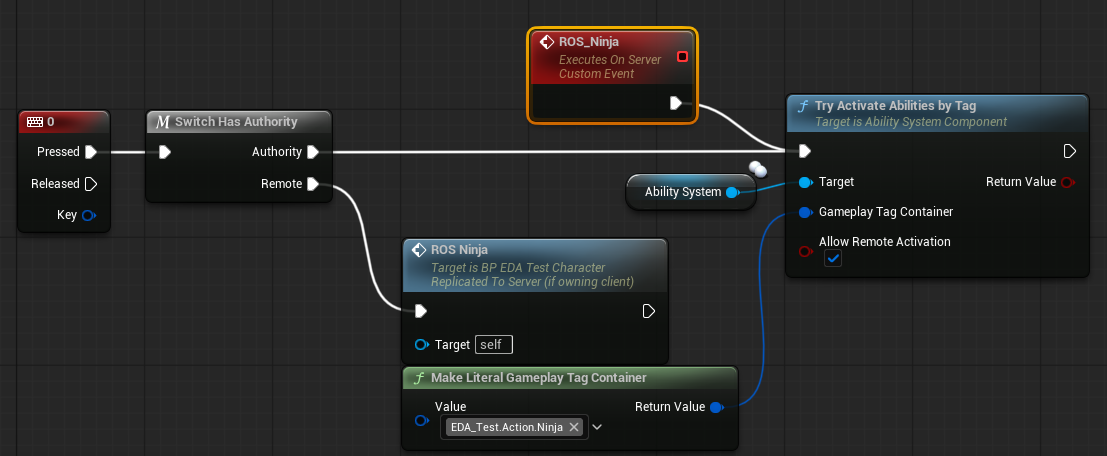Screen dimensions: 1107x456
Task: Toggle the Allow Remote Activation checkbox
Action: tap(832, 259)
